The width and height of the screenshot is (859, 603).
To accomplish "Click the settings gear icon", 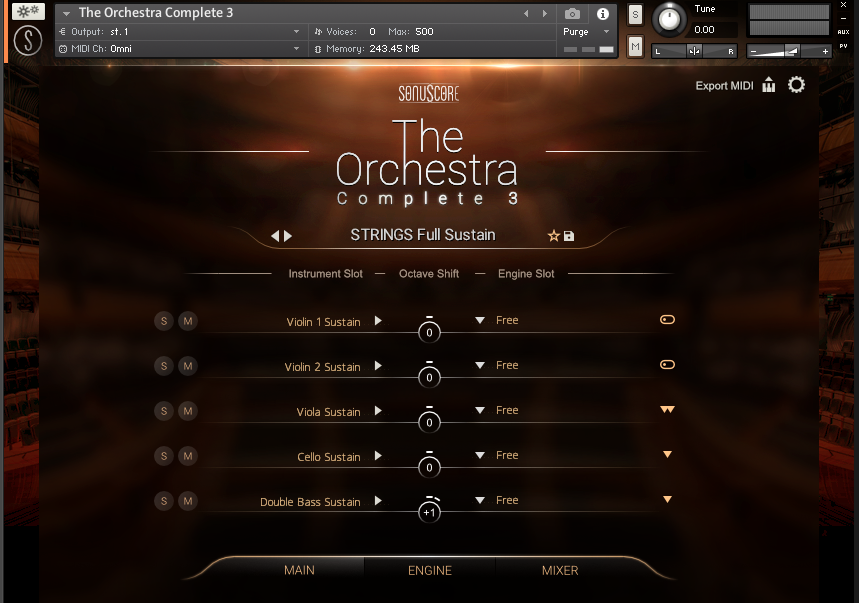I will (796, 85).
